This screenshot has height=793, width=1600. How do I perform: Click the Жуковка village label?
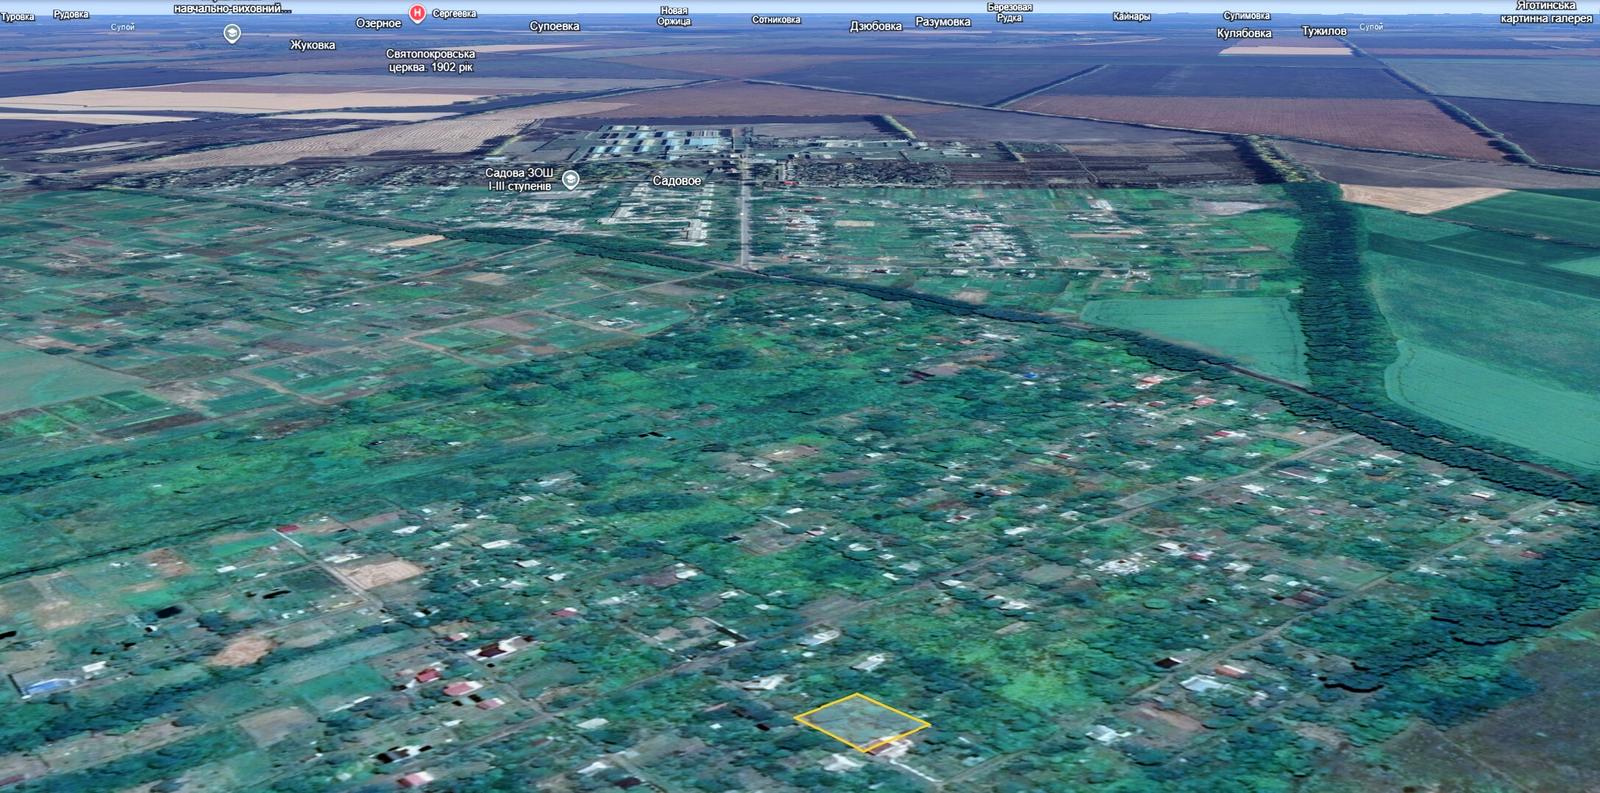pyautogui.click(x=313, y=45)
